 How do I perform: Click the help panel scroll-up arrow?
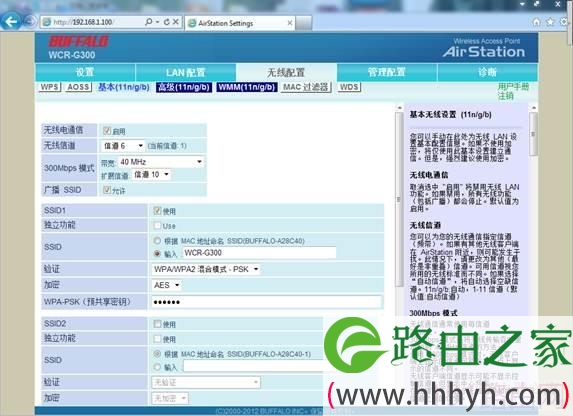point(533,108)
